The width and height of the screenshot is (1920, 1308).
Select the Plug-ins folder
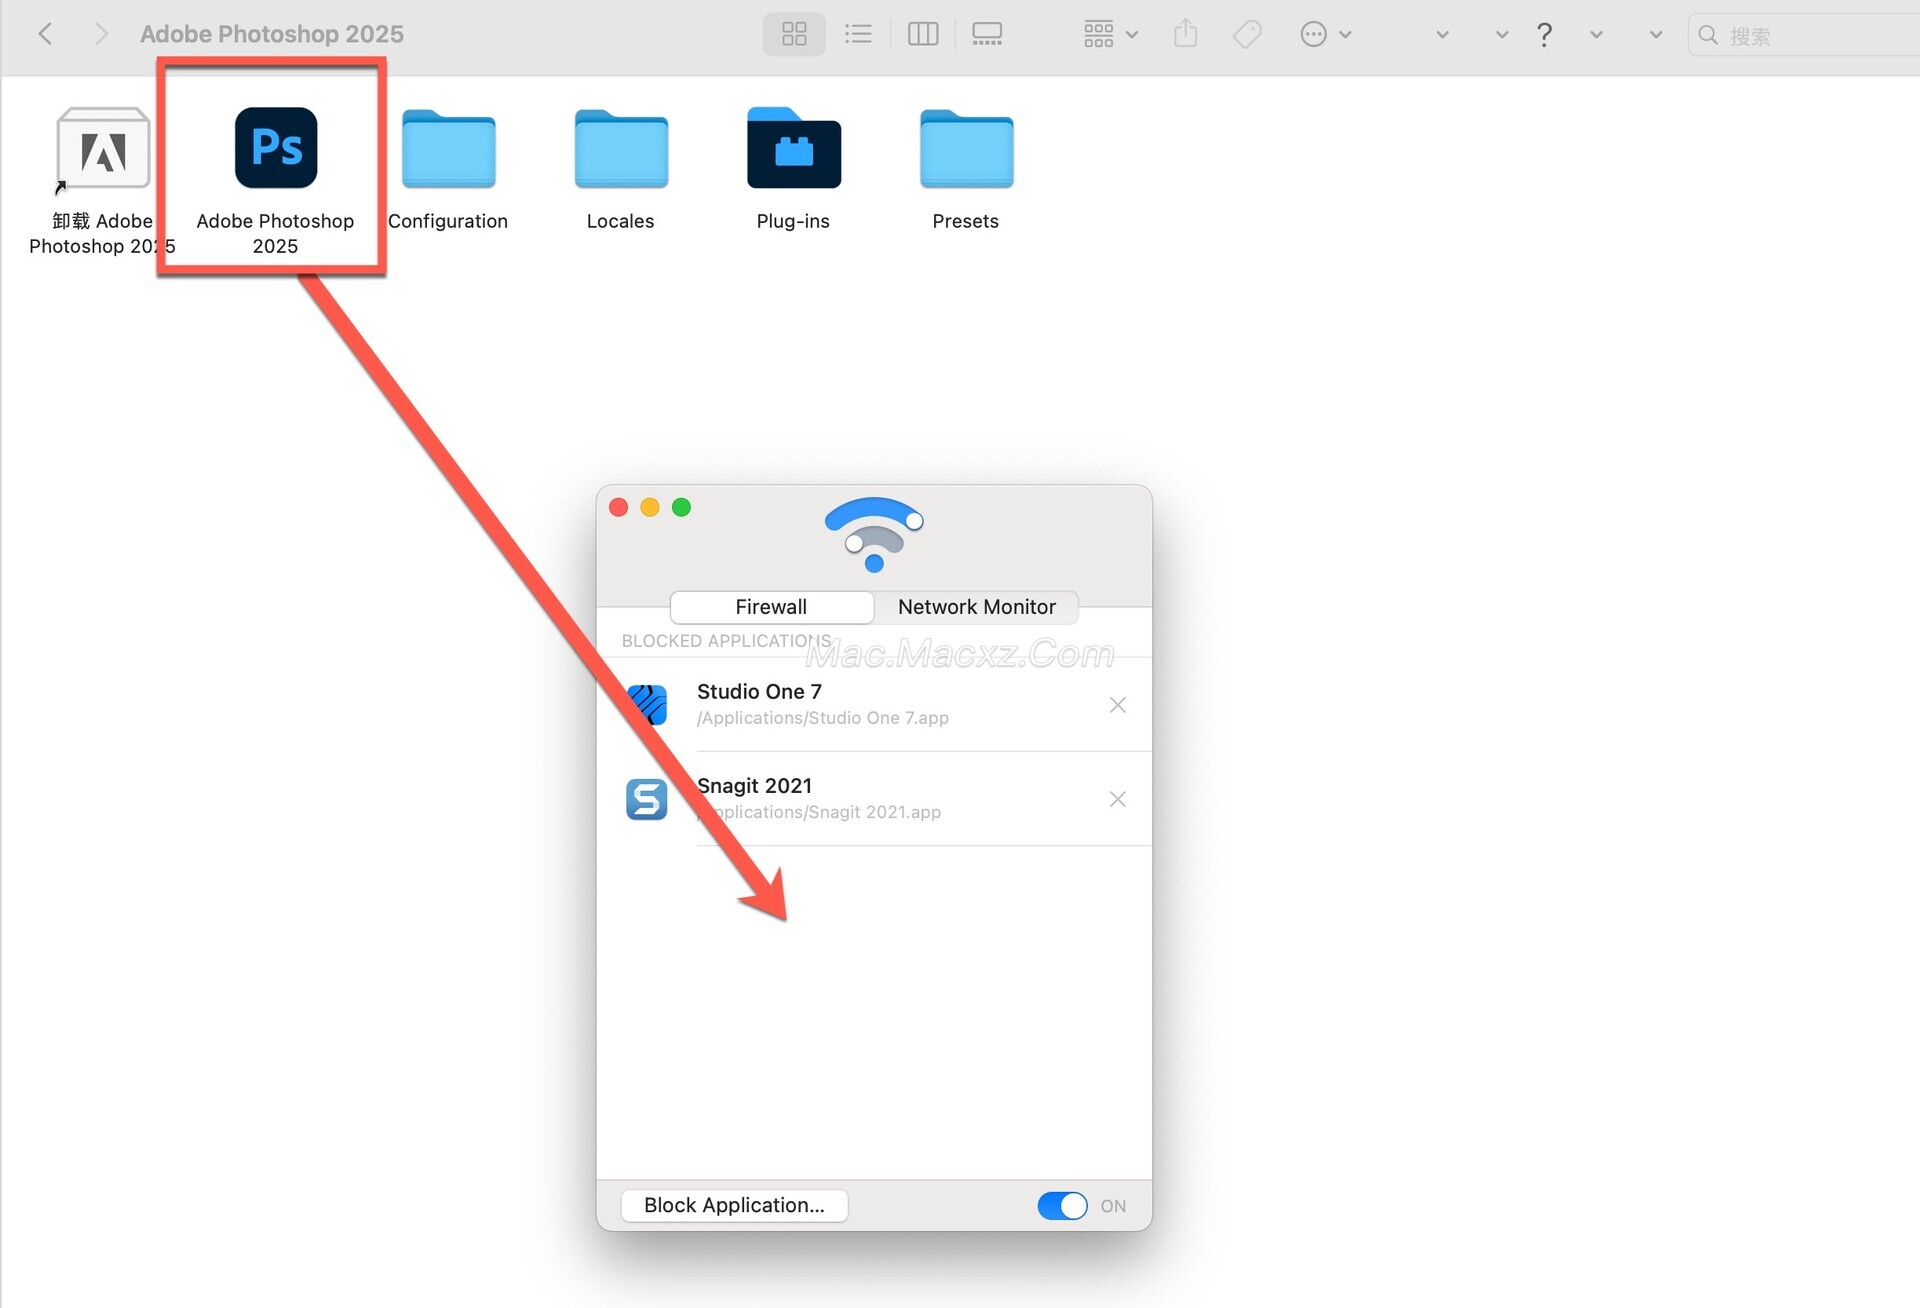point(793,150)
